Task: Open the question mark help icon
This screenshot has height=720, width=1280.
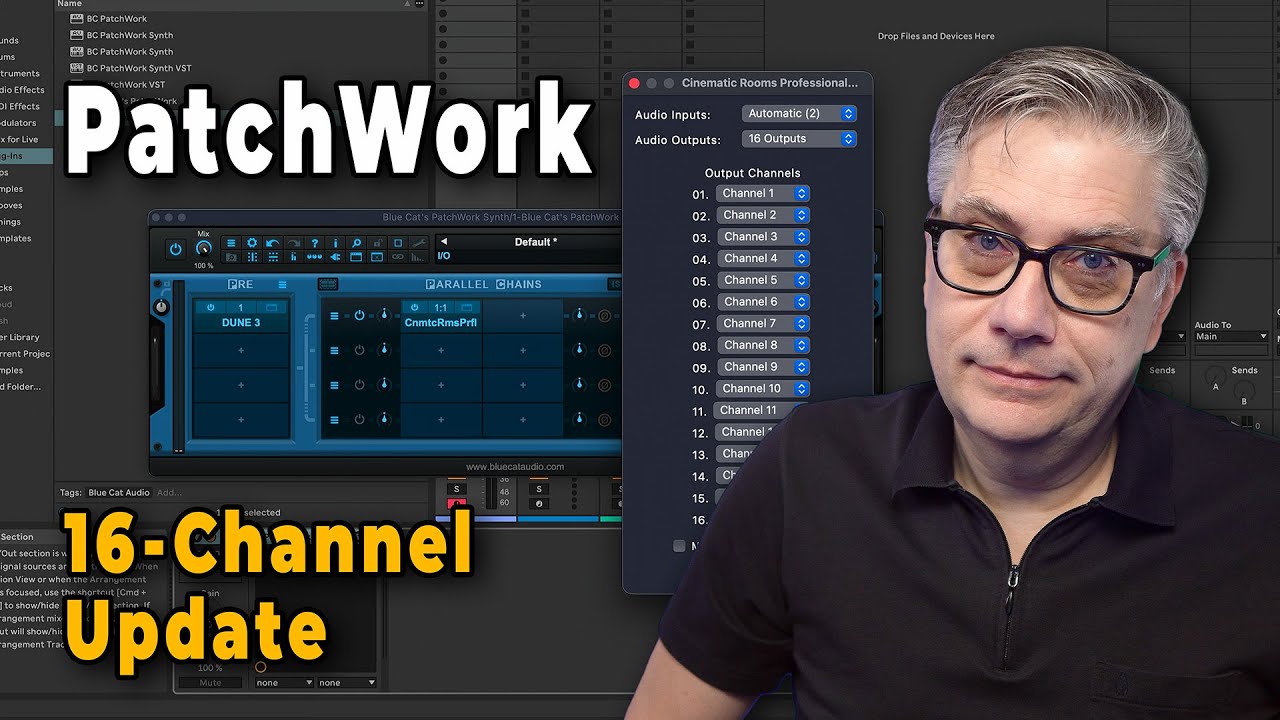Action: [315, 243]
